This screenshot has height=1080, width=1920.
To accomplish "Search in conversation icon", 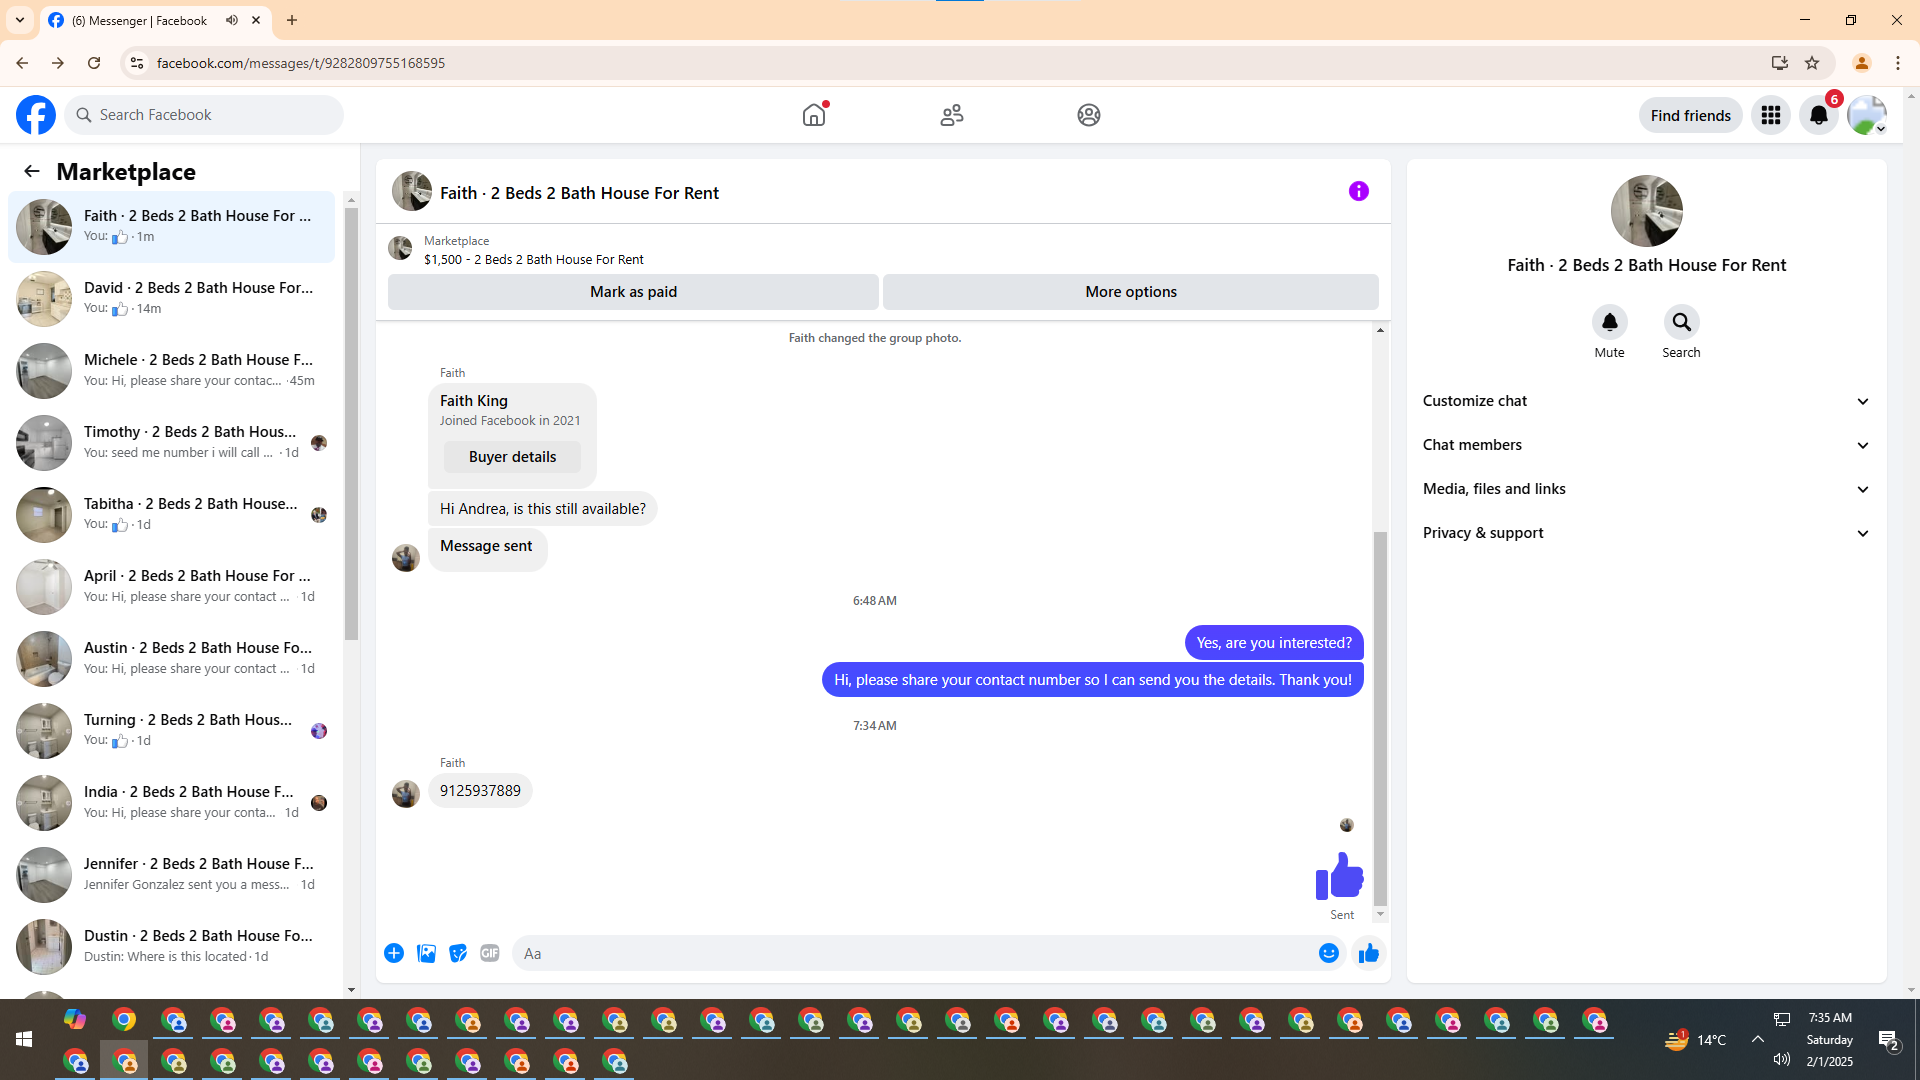I will (x=1681, y=322).
